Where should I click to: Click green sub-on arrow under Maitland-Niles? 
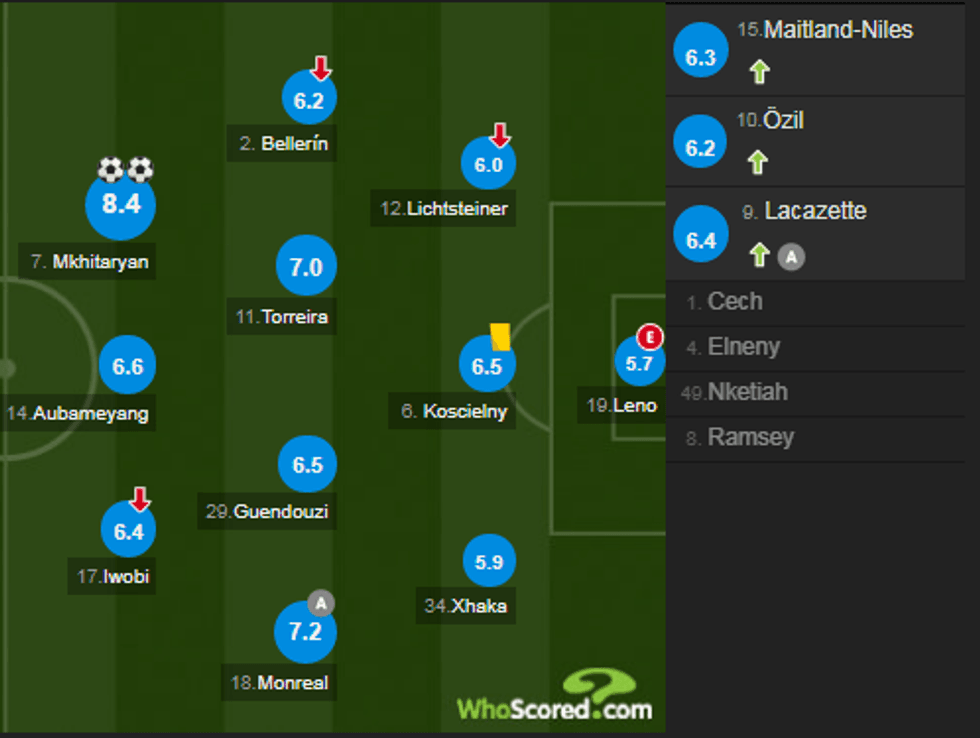click(x=759, y=72)
